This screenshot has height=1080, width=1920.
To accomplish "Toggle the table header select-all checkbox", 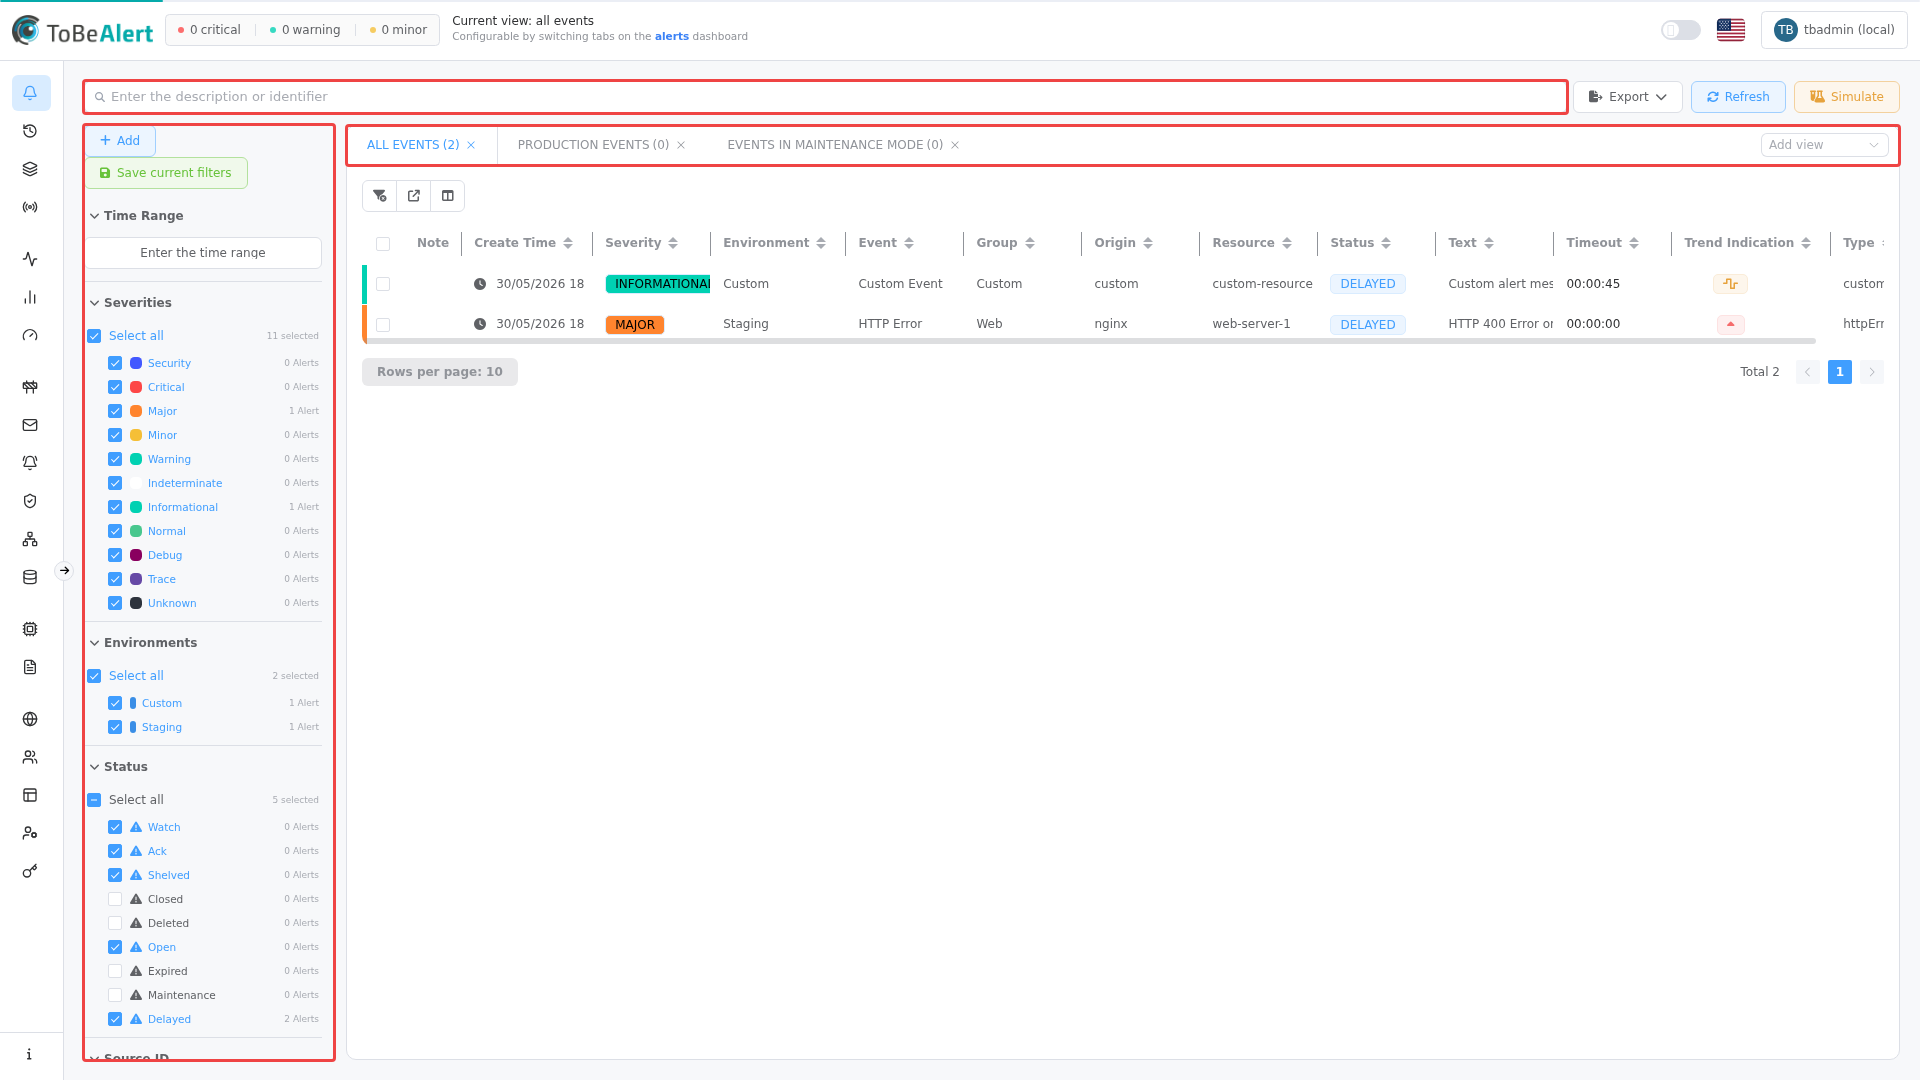I will pos(383,244).
